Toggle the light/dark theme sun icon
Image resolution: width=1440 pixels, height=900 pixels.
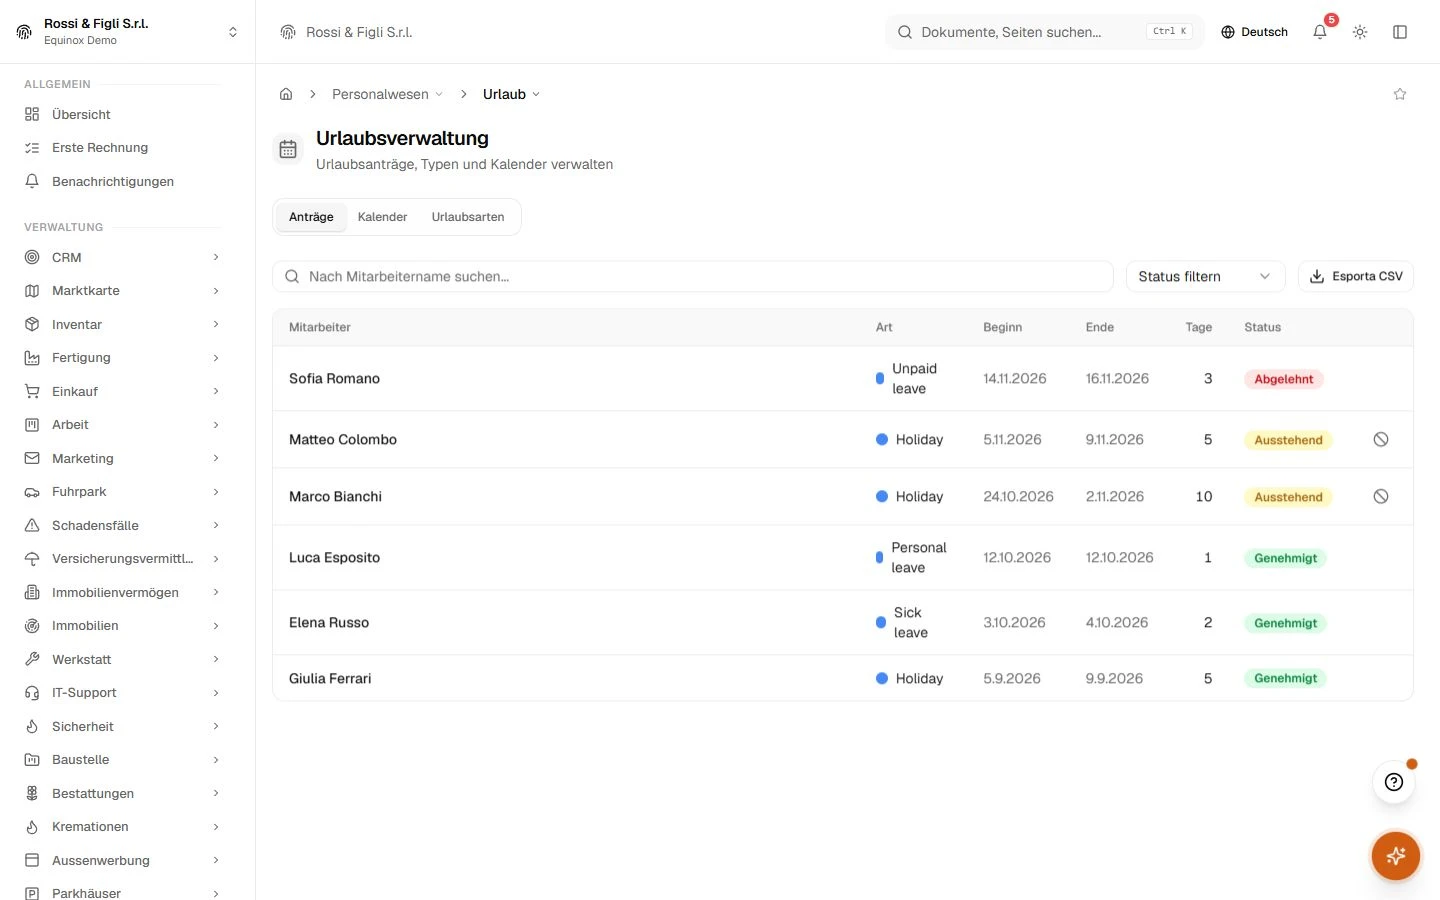click(x=1360, y=32)
